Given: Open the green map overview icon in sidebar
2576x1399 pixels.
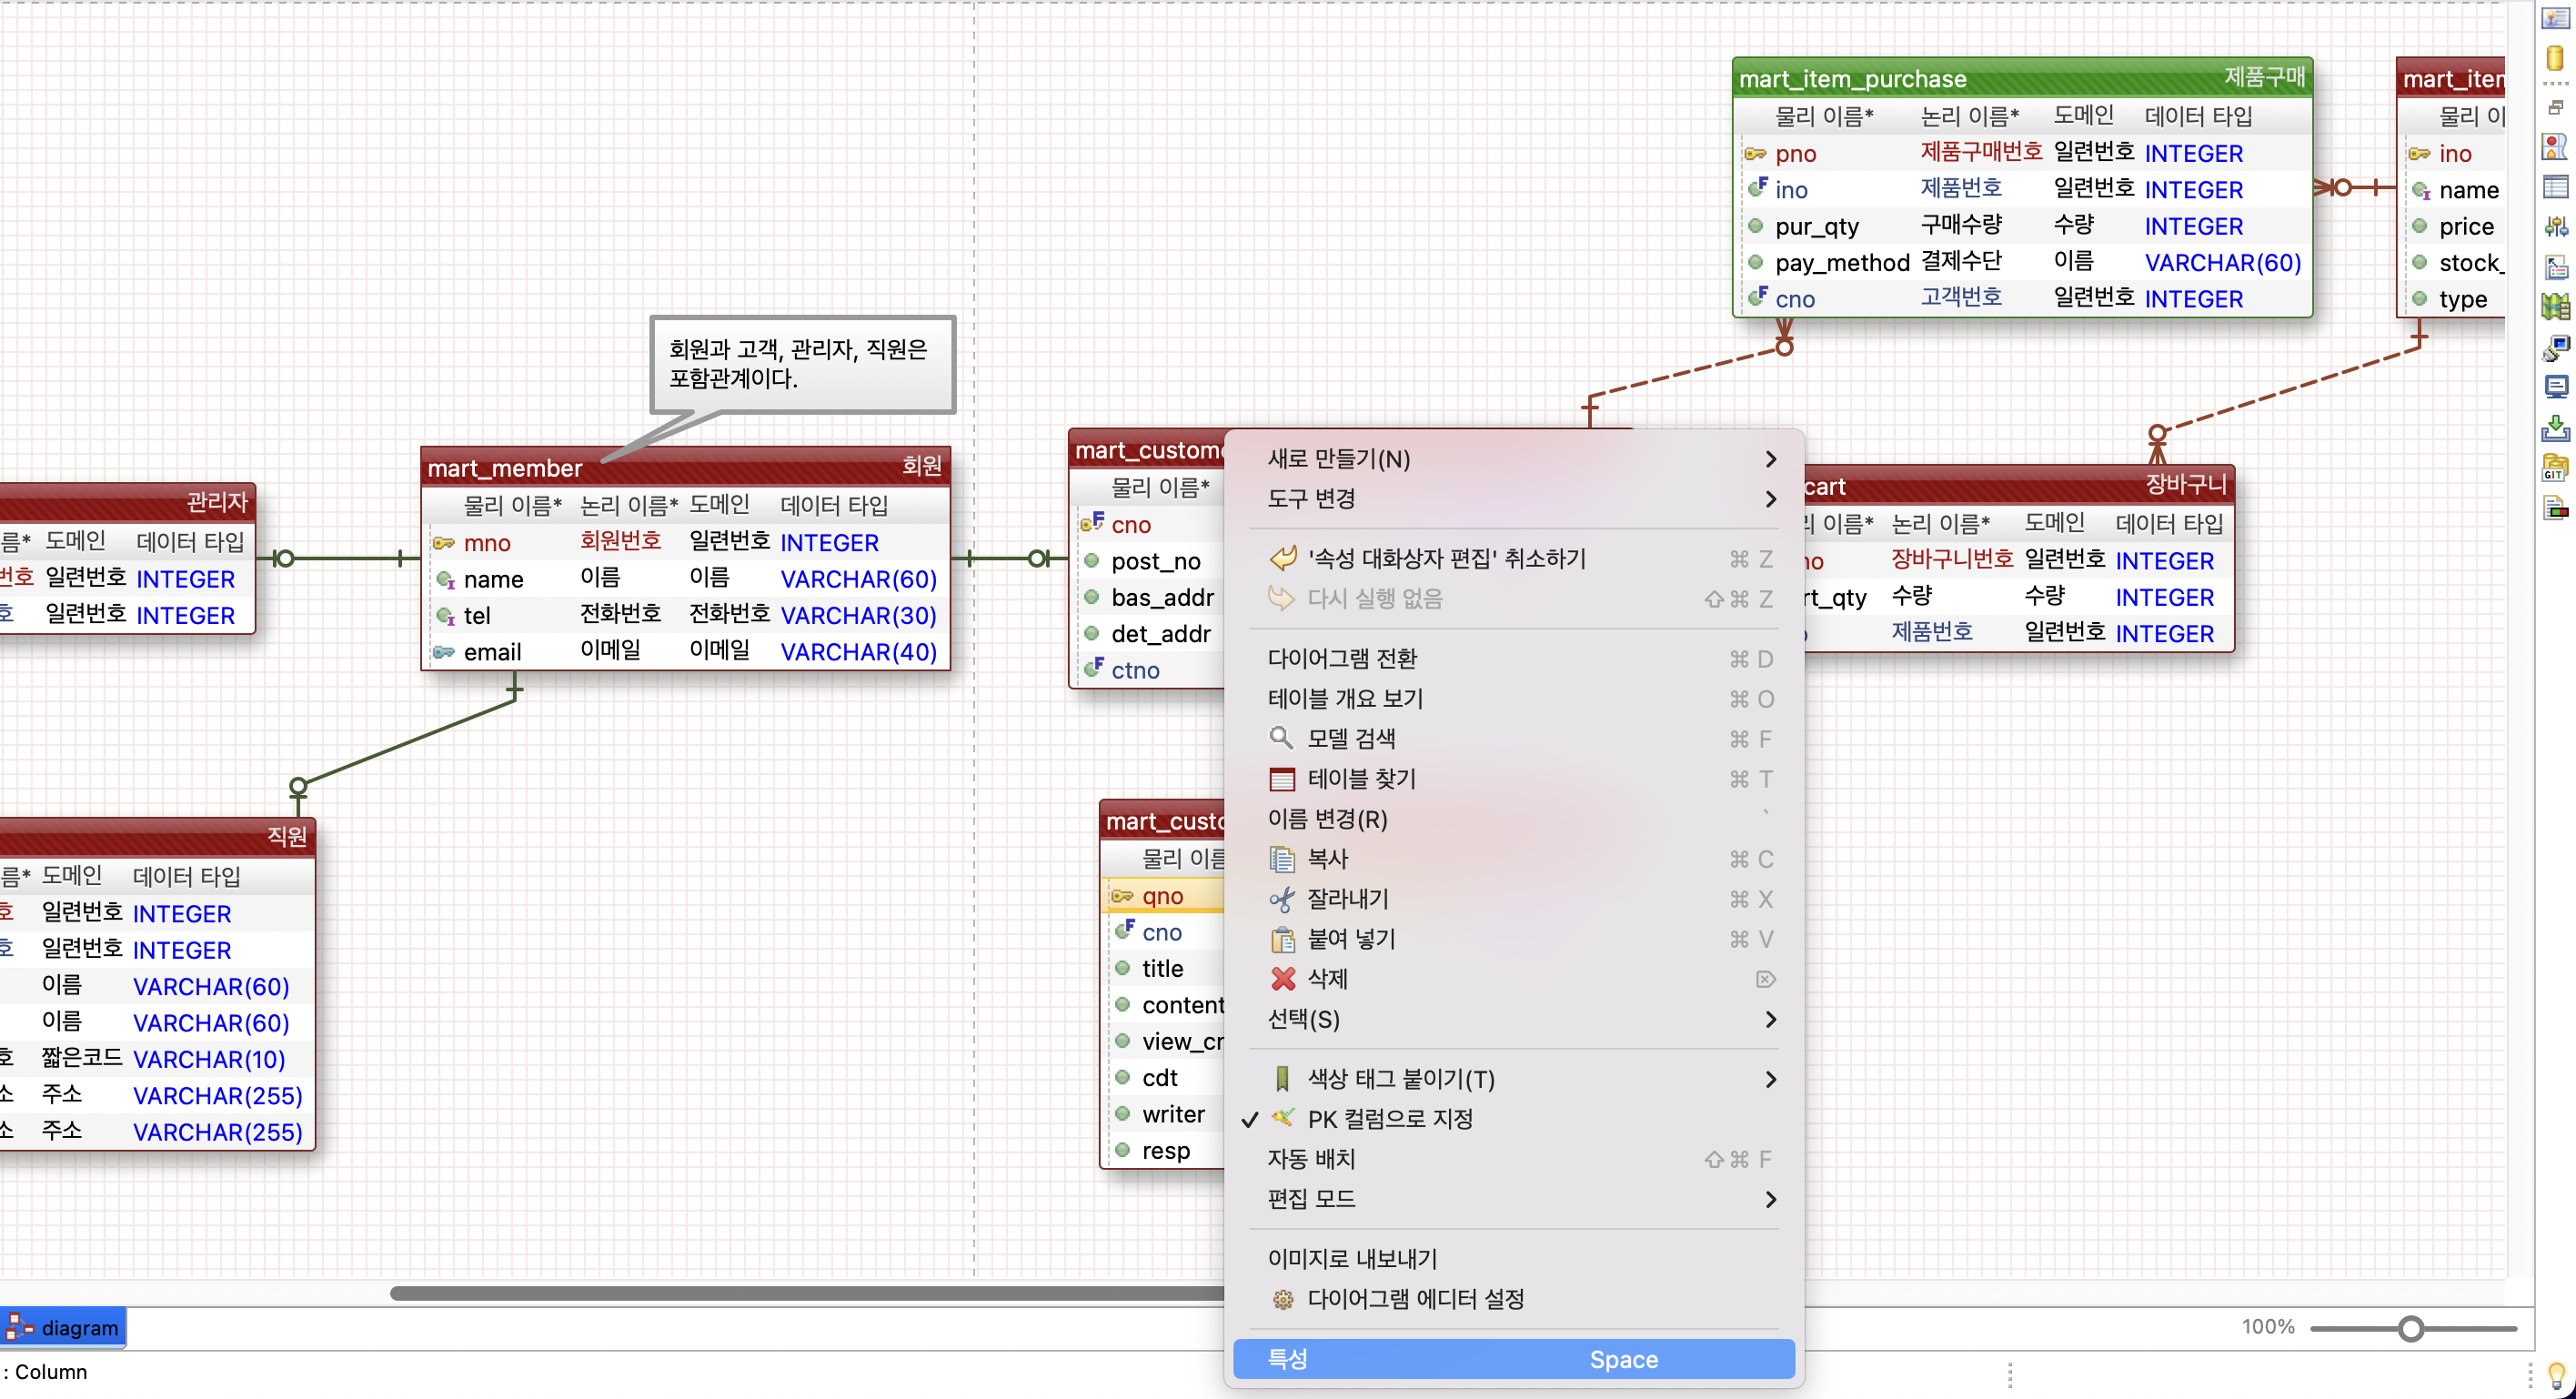Looking at the screenshot, I should (2555, 307).
